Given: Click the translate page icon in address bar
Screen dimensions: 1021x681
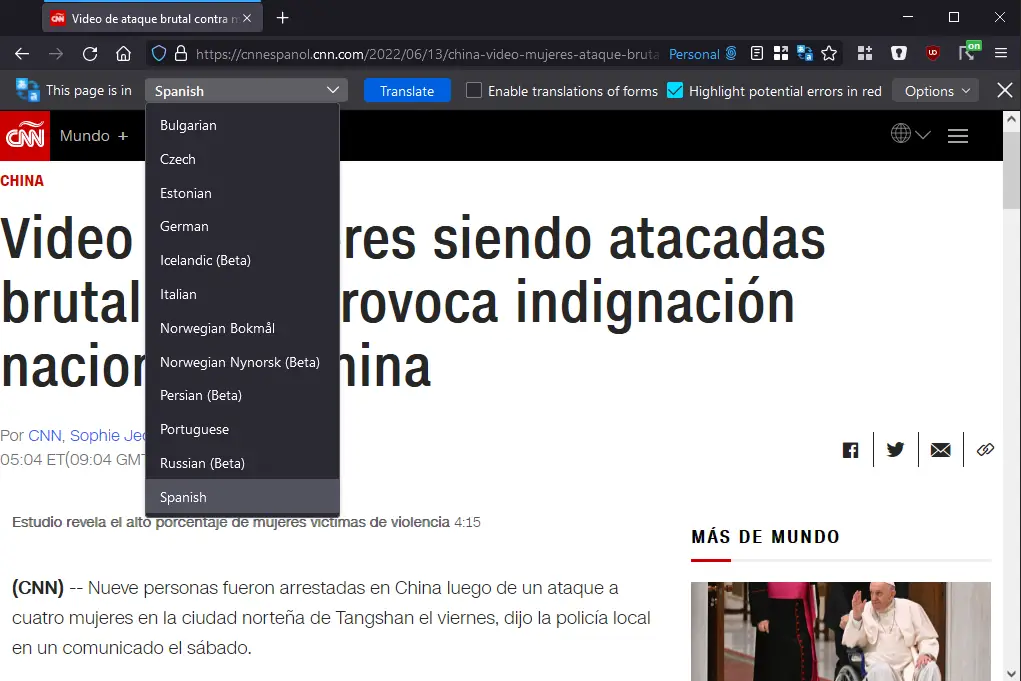Looking at the screenshot, I should click(x=805, y=53).
